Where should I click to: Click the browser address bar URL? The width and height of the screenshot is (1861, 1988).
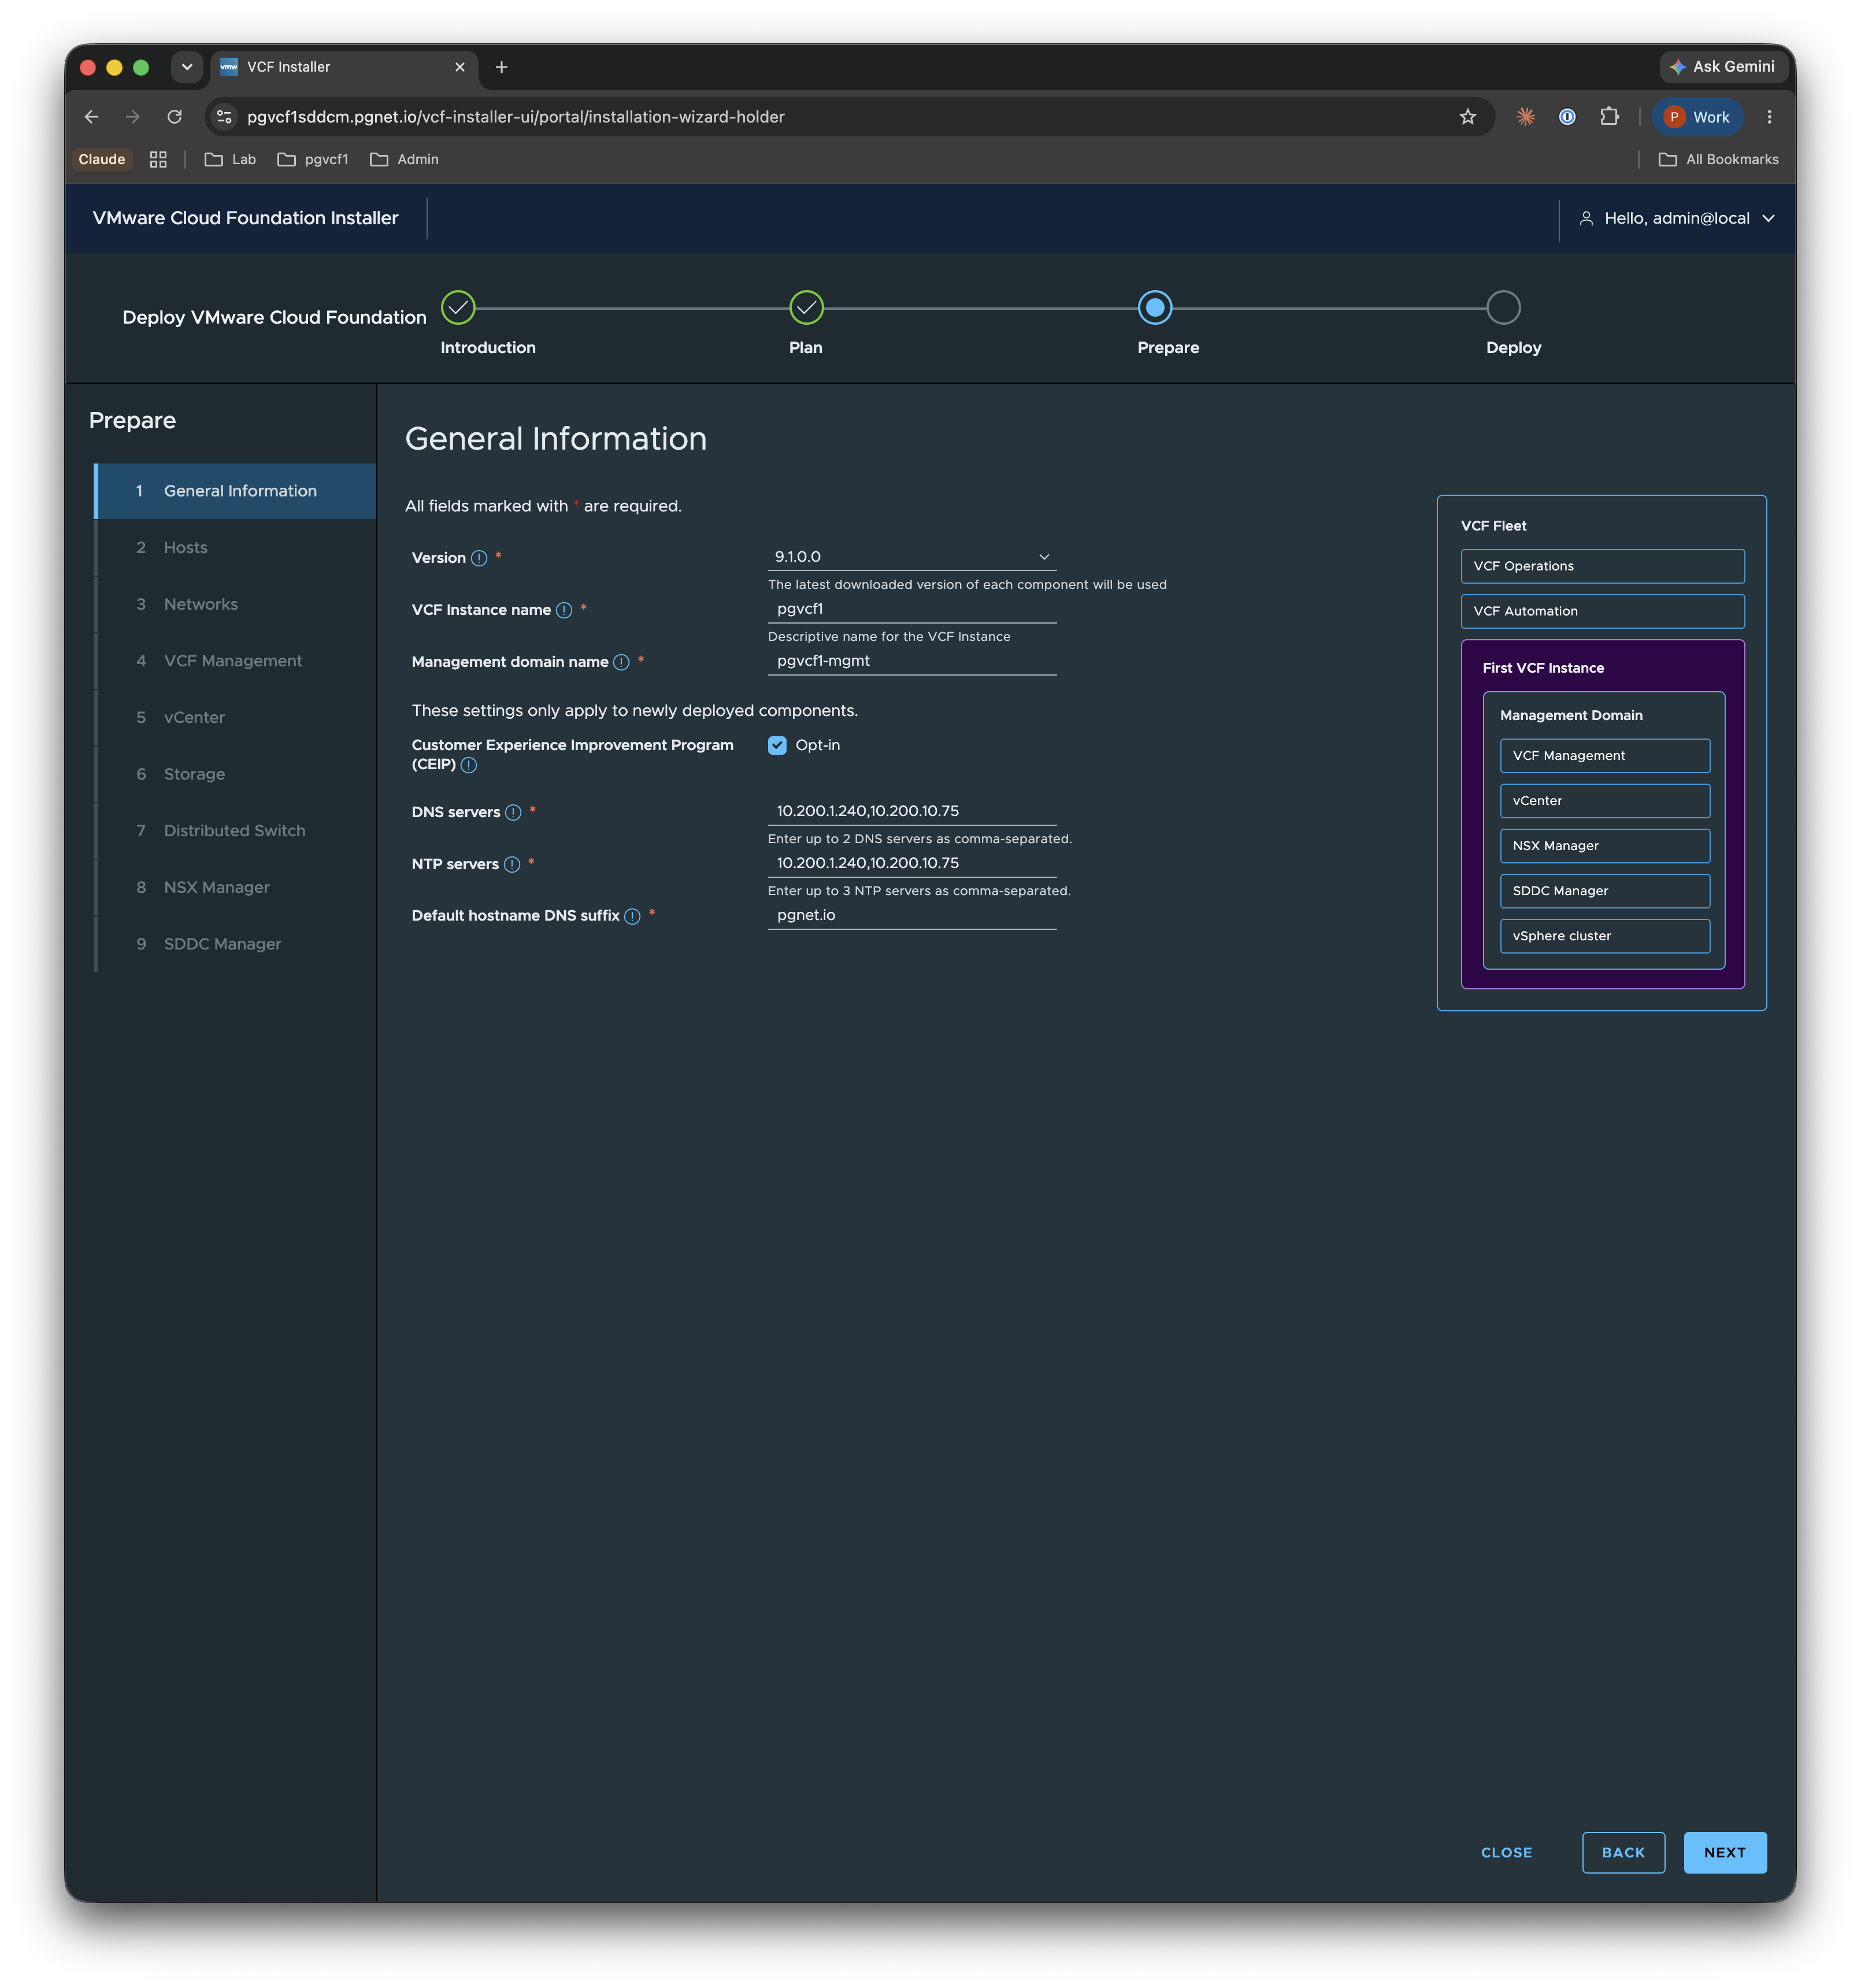coord(516,117)
